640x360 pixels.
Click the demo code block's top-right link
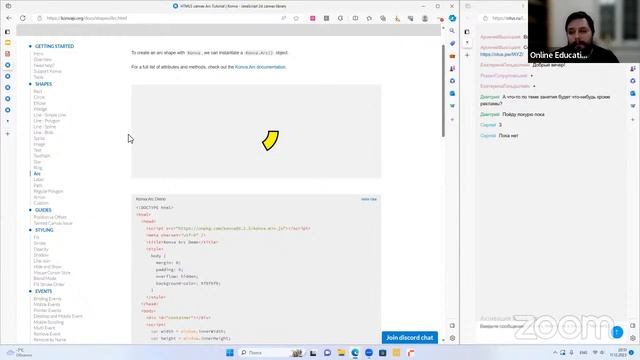[369, 199]
